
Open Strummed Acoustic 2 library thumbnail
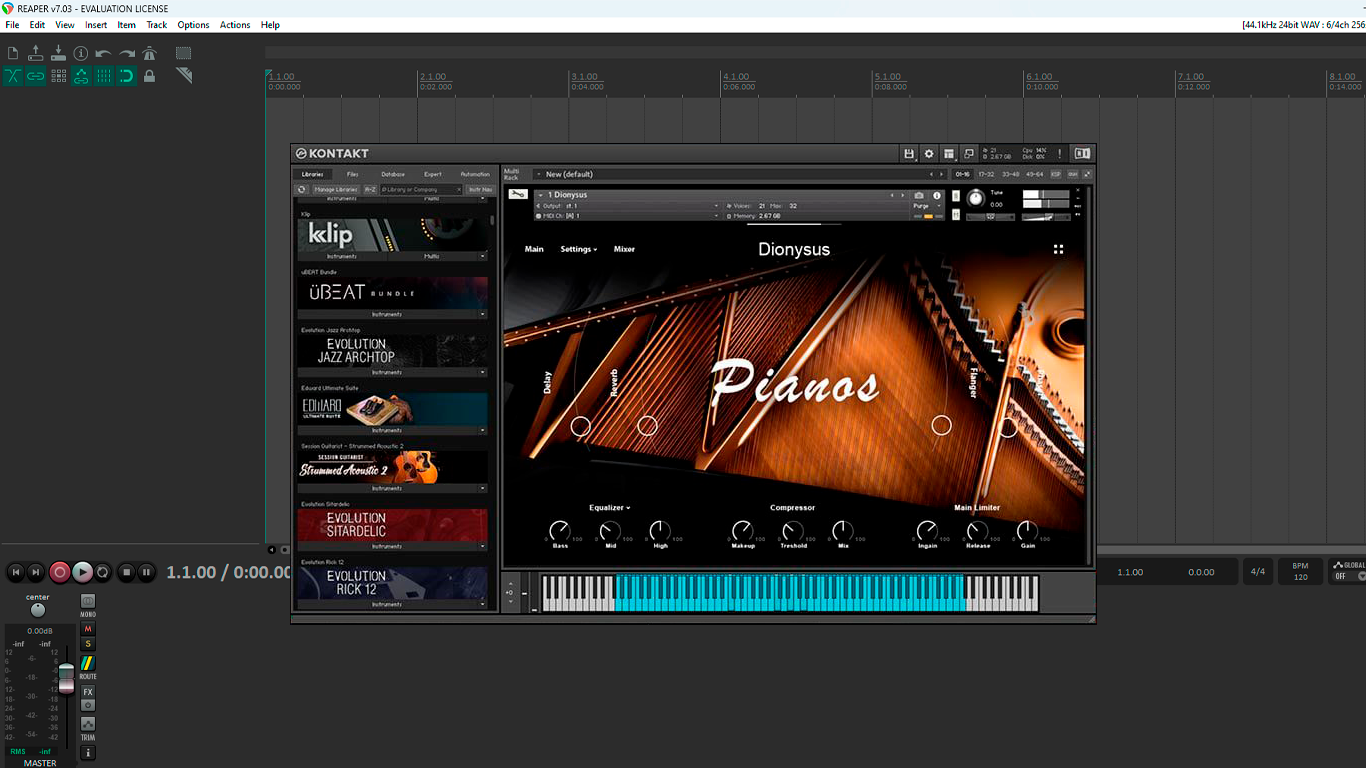coord(393,467)
